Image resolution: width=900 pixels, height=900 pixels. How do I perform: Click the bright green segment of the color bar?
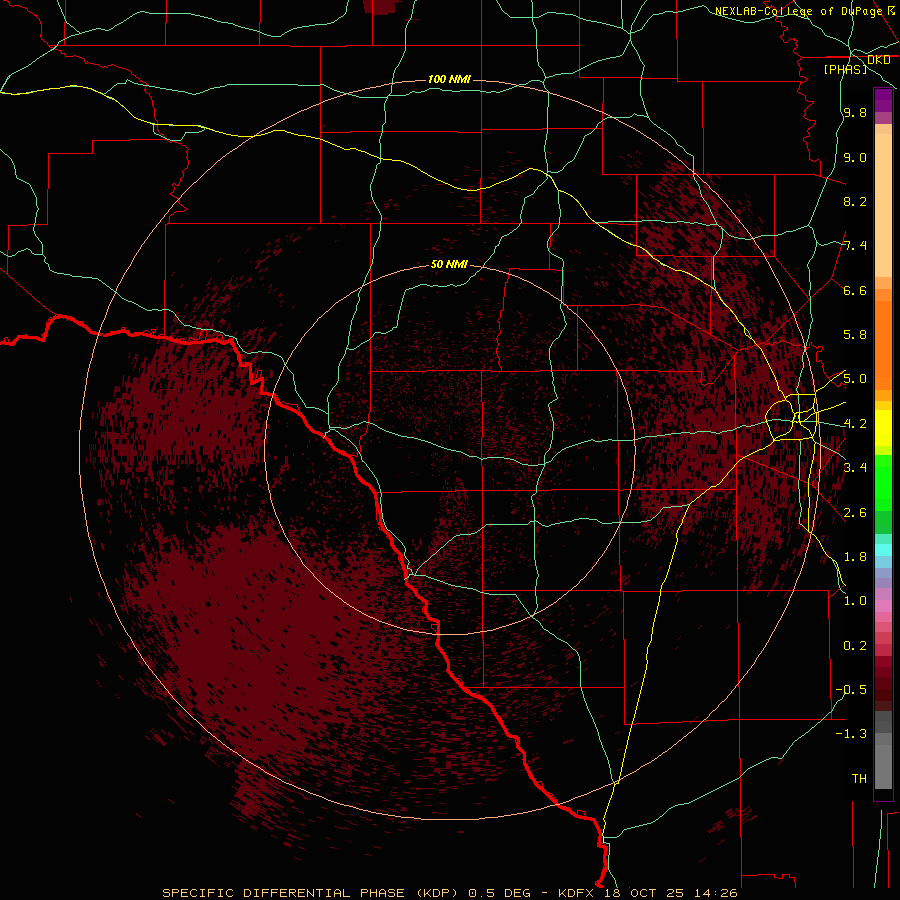pyautogui.click(x=883, y=484)
